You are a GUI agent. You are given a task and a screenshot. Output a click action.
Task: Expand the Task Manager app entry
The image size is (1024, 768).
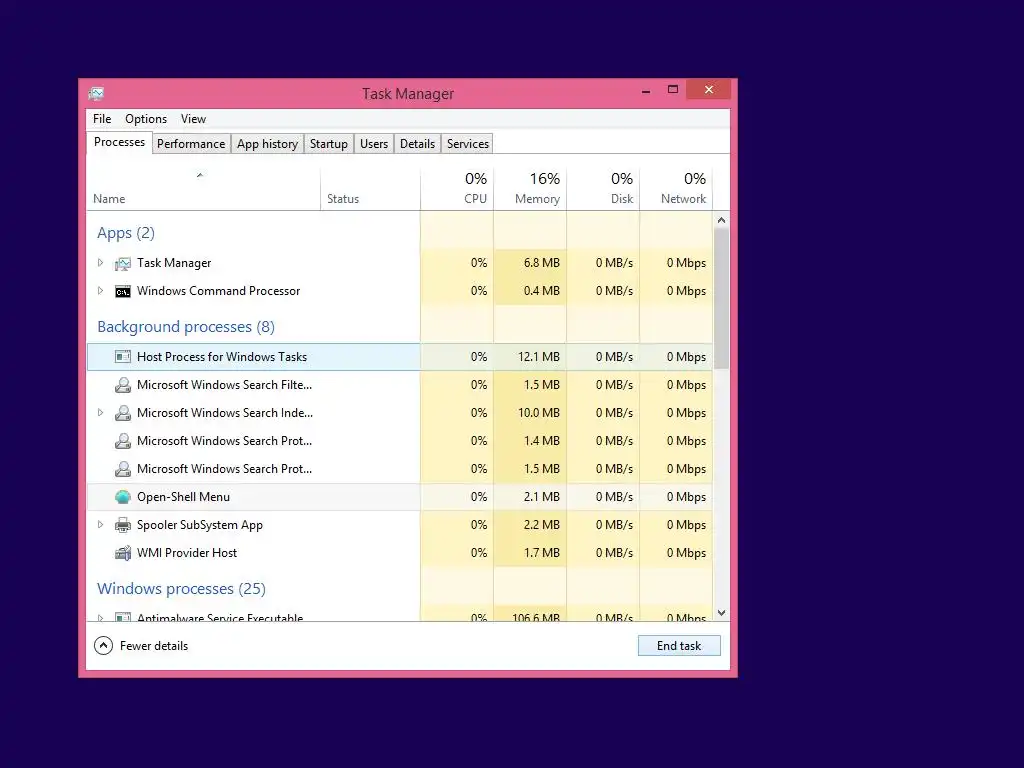[100, 263]
